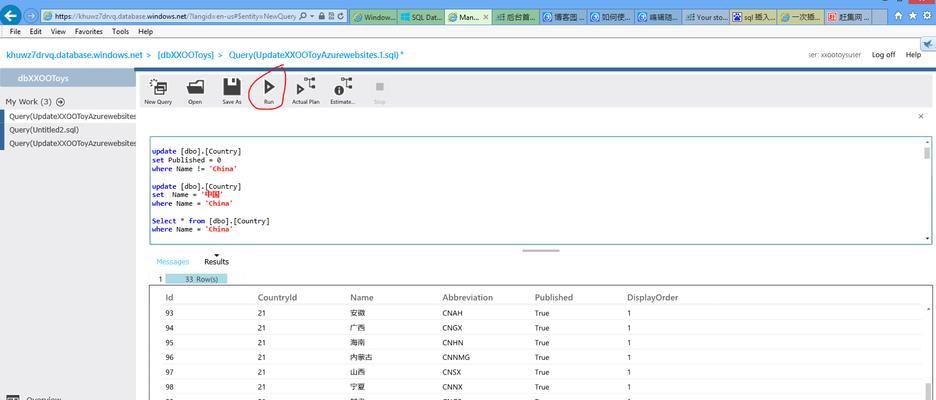Click the [dbXXOOToys] breadcrumb link
Viewport: 936px width, 400px height.
[186, 54]
